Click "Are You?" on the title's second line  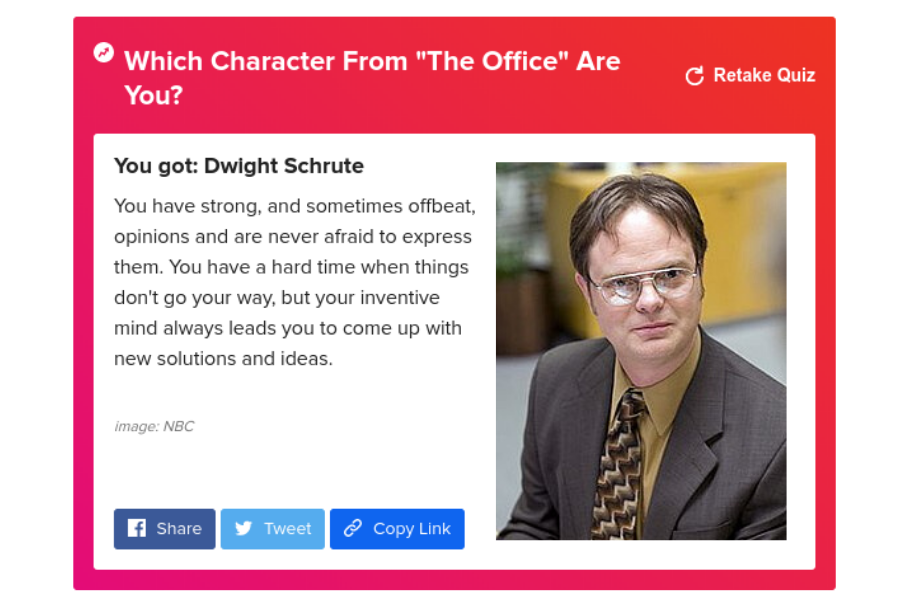(x=154, y=95)
